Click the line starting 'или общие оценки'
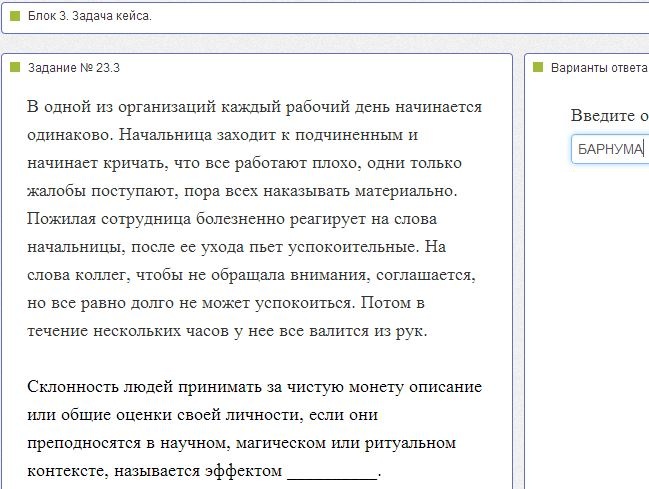The image size is (649, 489). coord(202,415)
